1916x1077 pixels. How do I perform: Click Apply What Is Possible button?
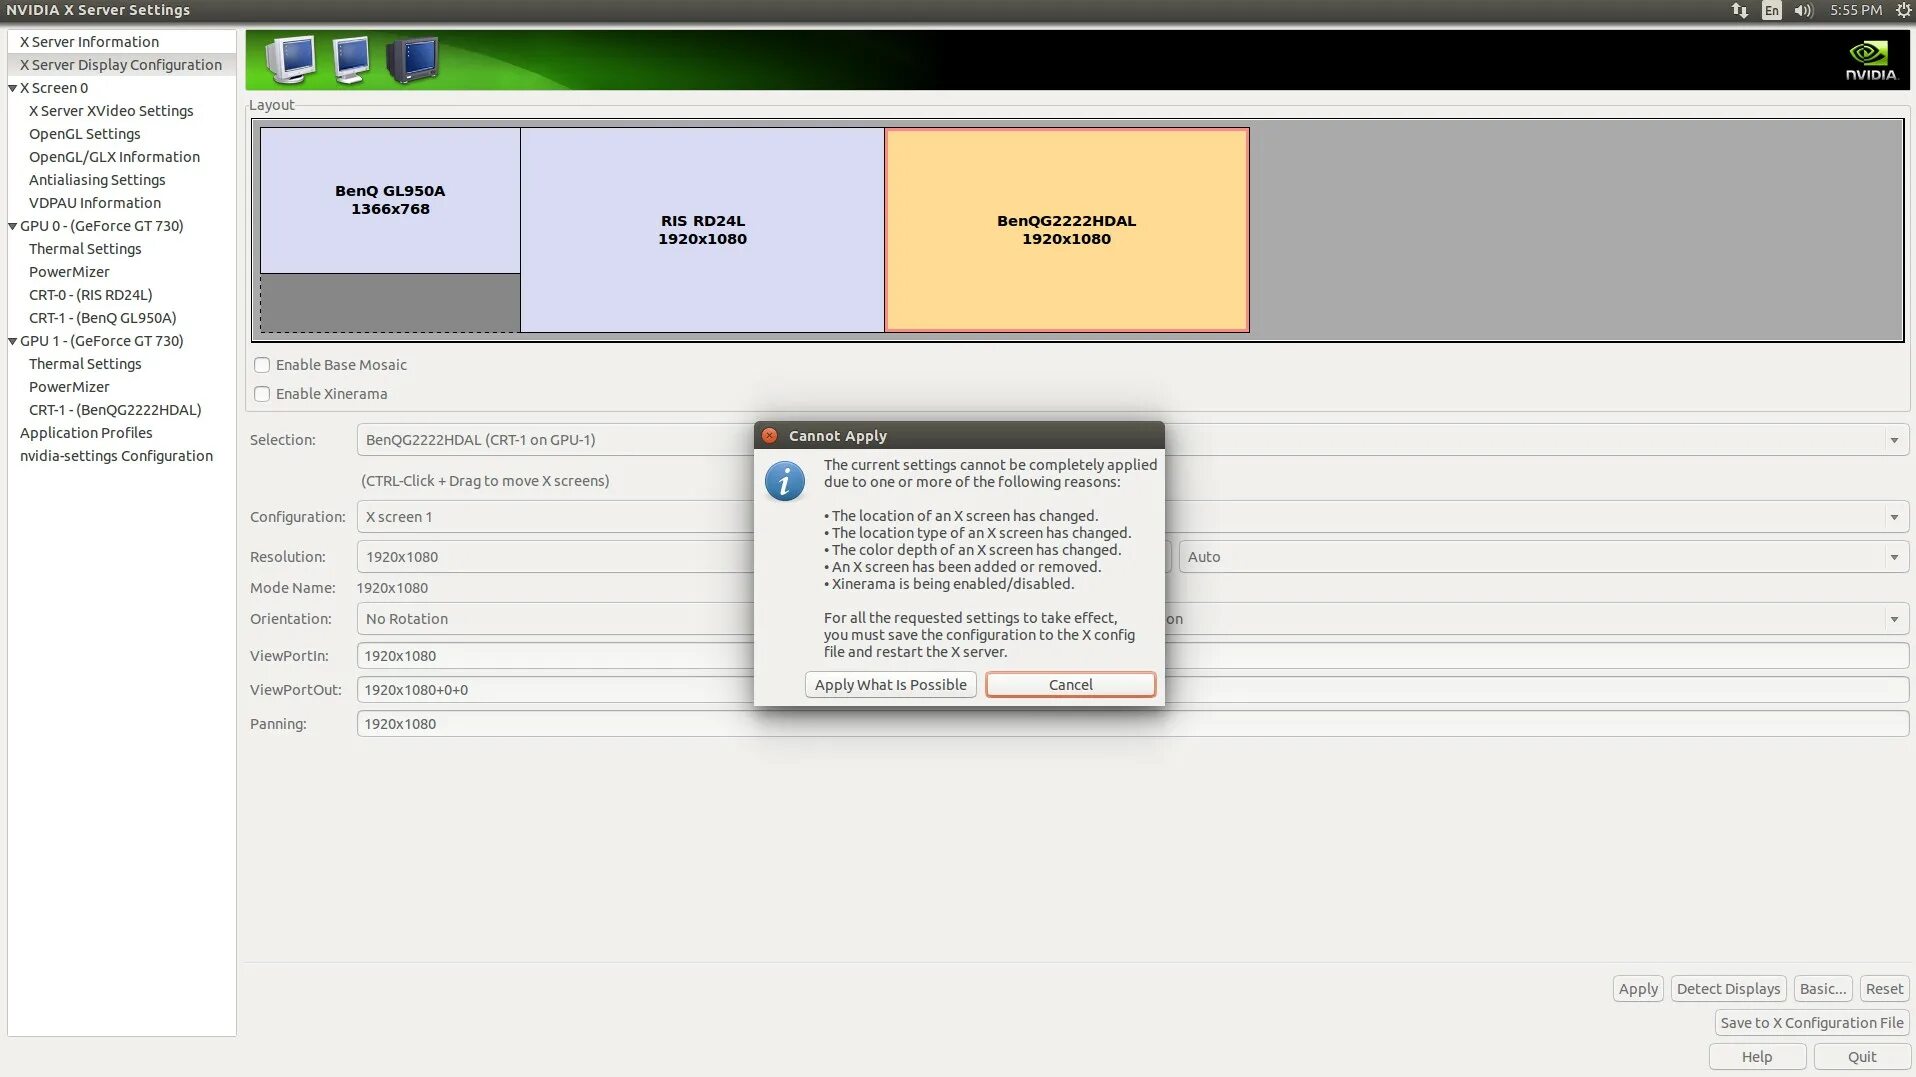[x=890, y=685]
